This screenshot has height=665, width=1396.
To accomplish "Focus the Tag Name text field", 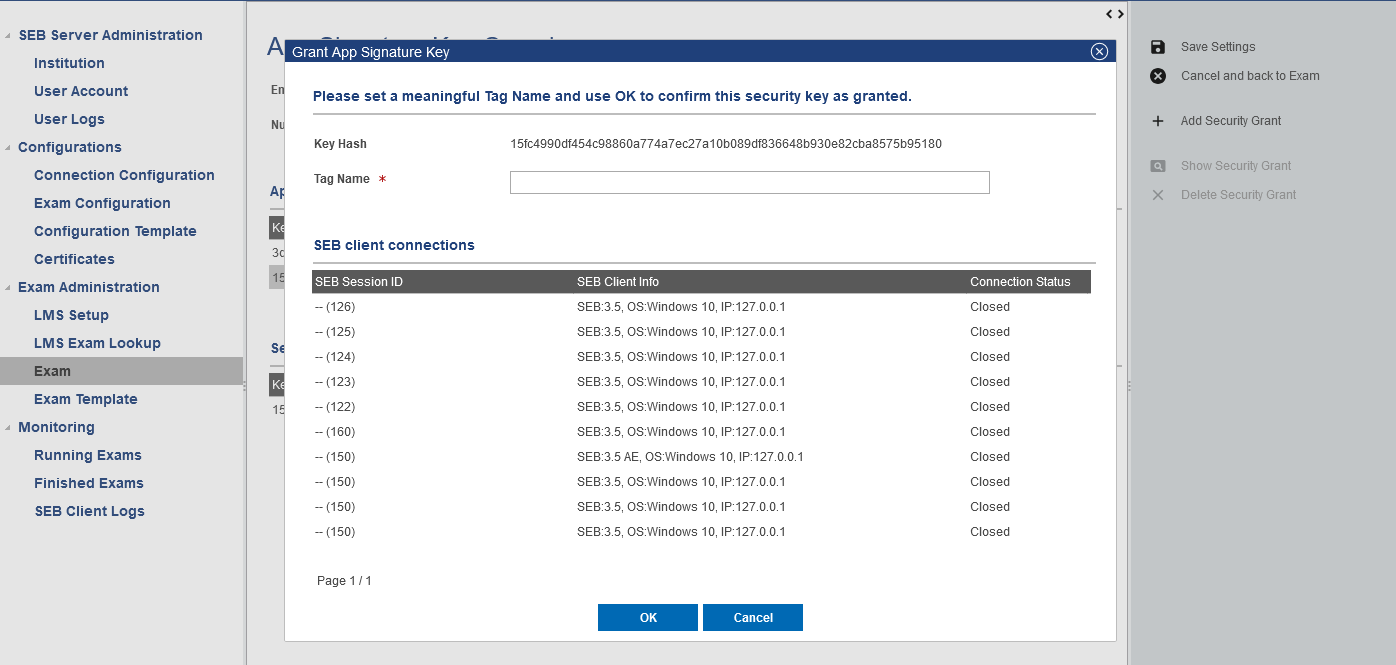I will (x=749, y=182).
